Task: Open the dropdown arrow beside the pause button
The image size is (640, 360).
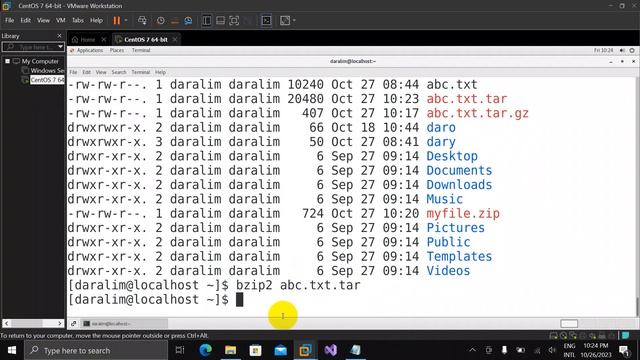Action: pyautogui.click(x=126, y=20)
